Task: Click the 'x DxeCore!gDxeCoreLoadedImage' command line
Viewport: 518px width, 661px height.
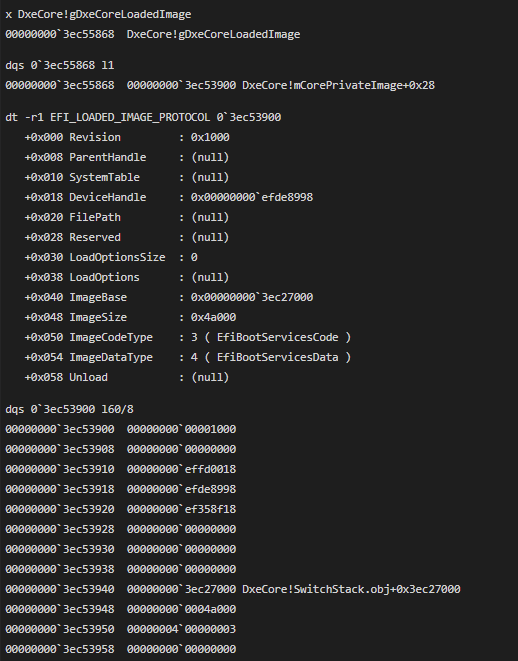Action: (x=98, y=14)
